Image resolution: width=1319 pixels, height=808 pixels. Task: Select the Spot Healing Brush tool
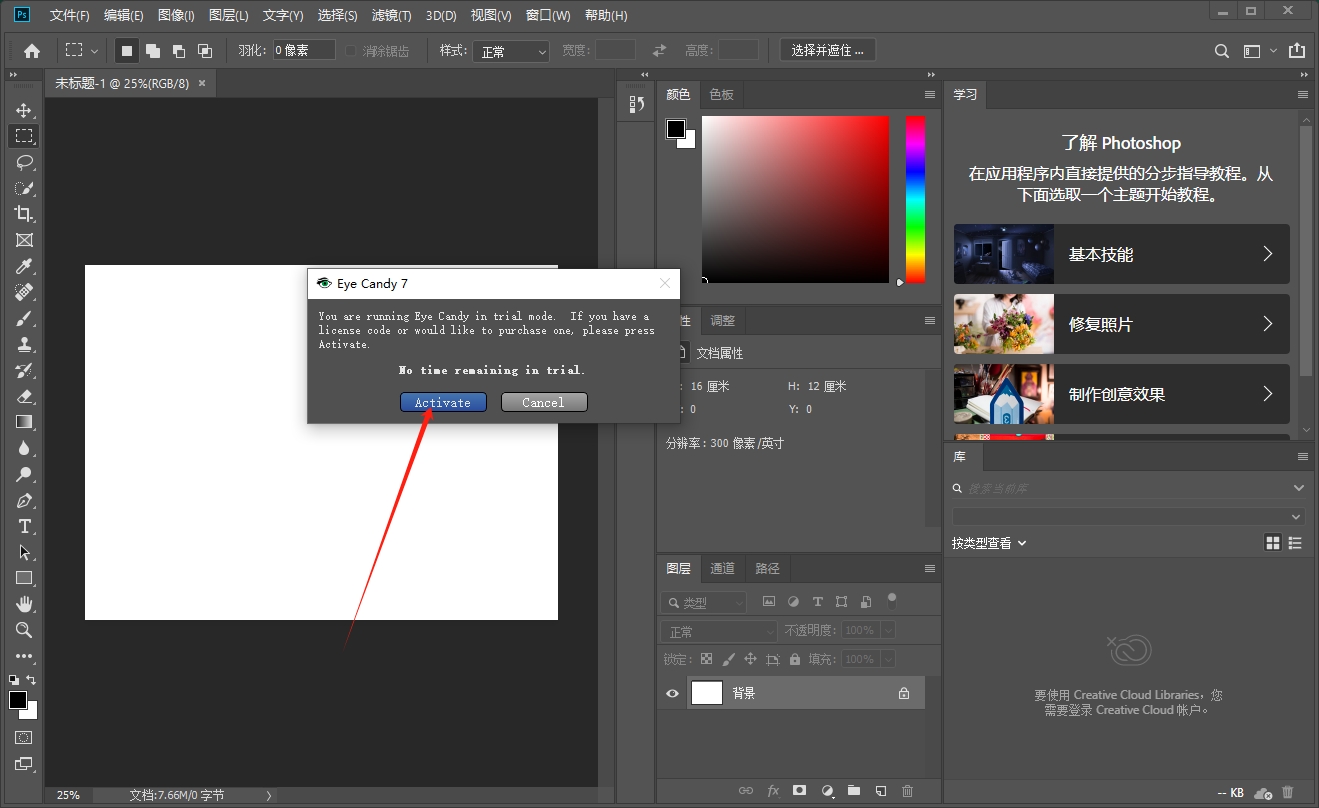24,292
